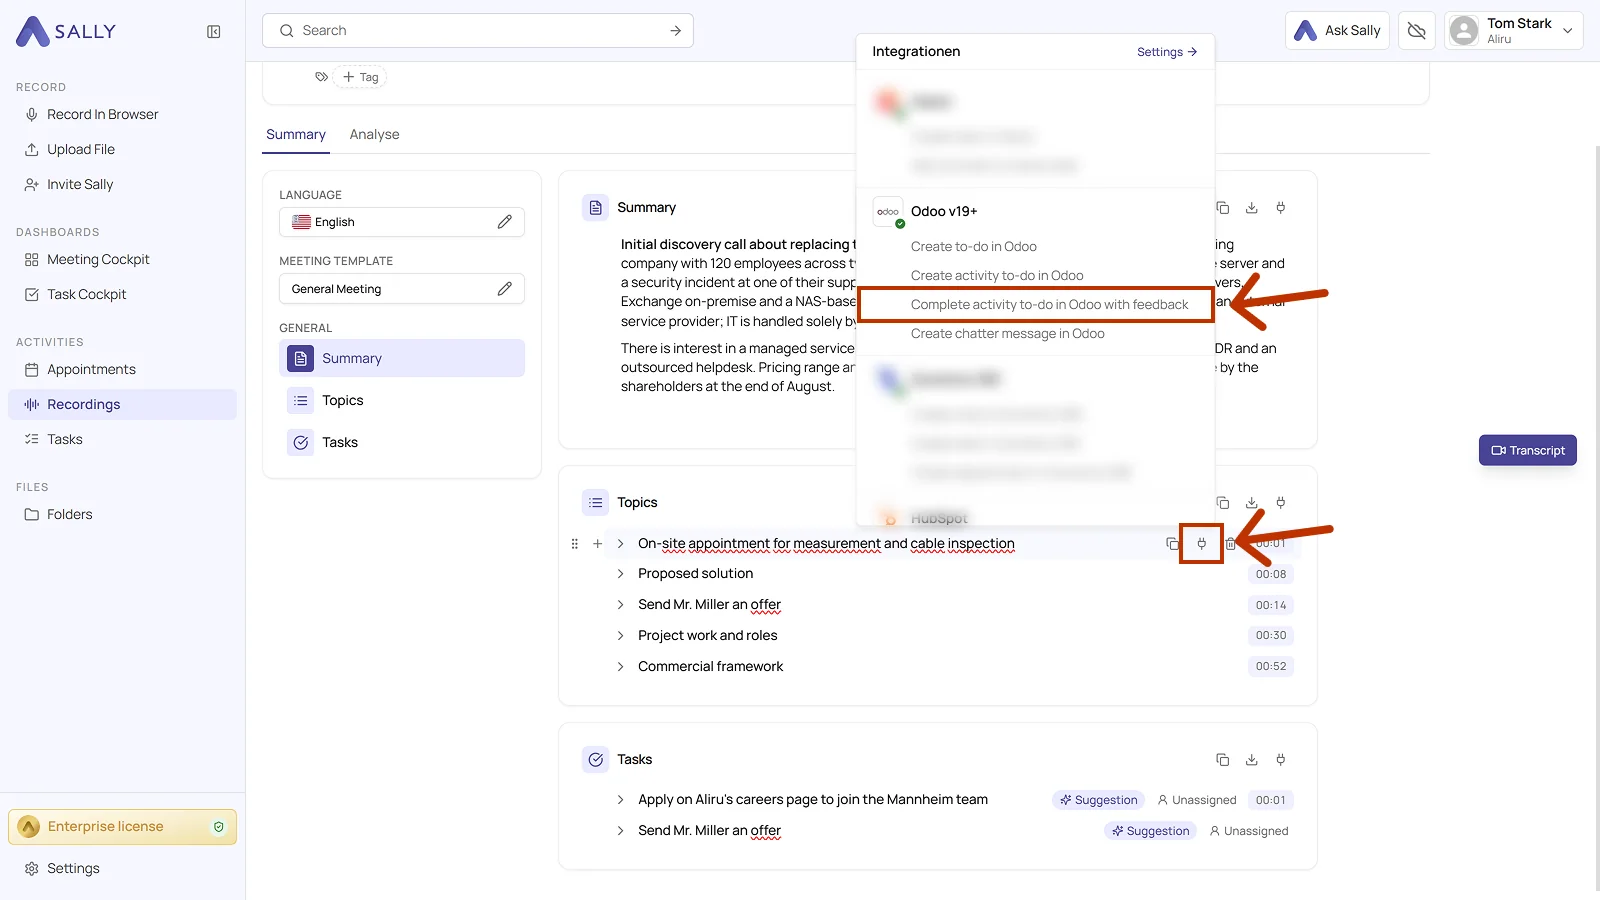Viewport: 1600px width, 900px height.
Task: Click the plug integration icon on first topic
Action: pyautogui.click(x=1201, y=544)
